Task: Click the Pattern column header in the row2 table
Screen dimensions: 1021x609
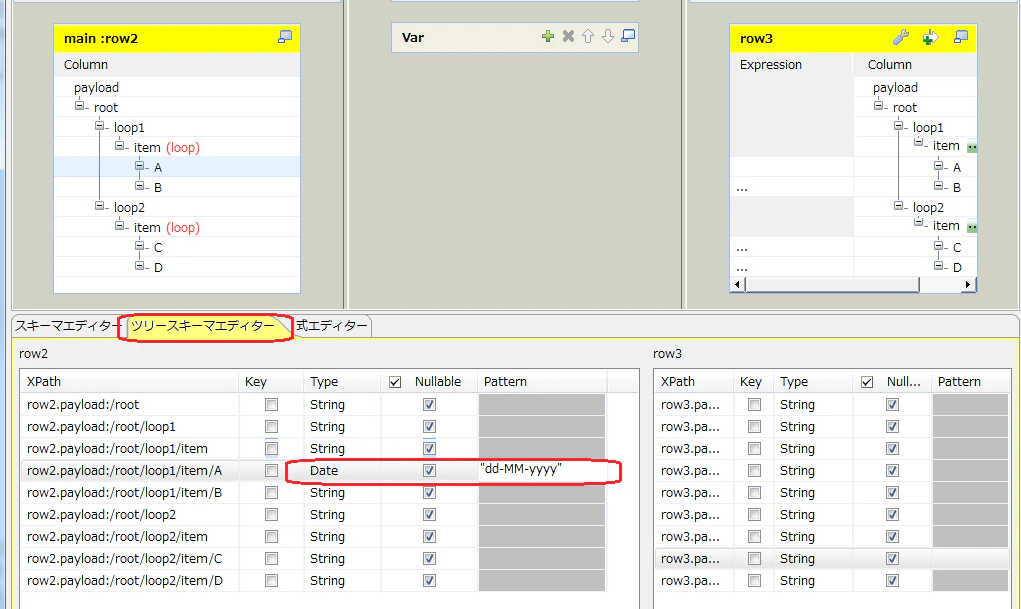Action: pos(542,382)
